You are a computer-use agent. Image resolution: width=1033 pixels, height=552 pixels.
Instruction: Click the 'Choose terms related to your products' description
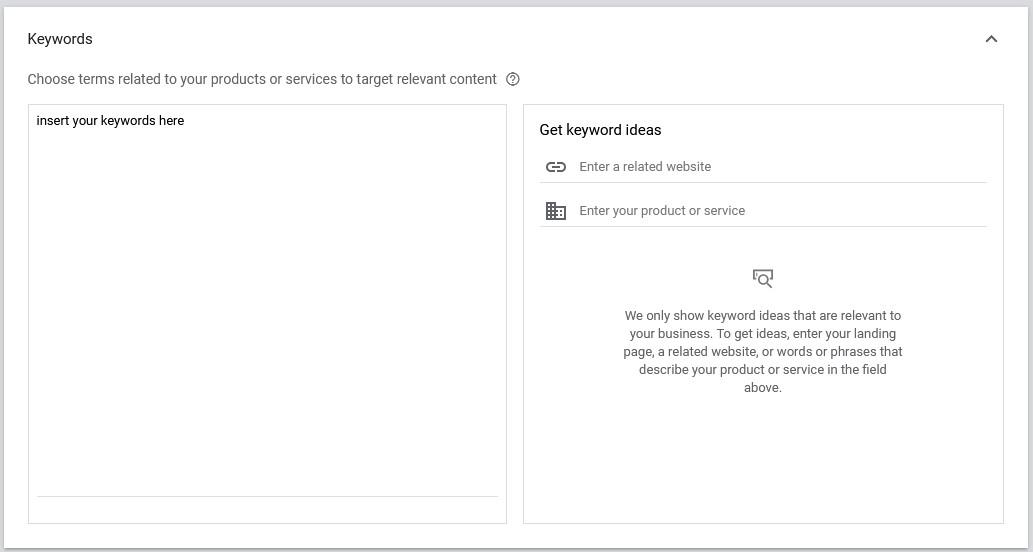pyautogui.click(x=261, y=79)
